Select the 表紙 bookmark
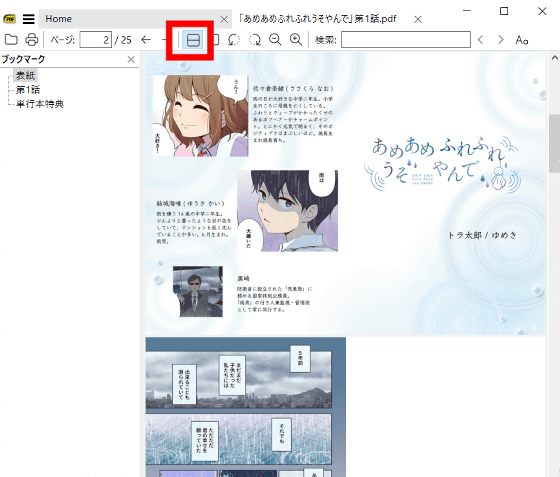 pos(25,75)
